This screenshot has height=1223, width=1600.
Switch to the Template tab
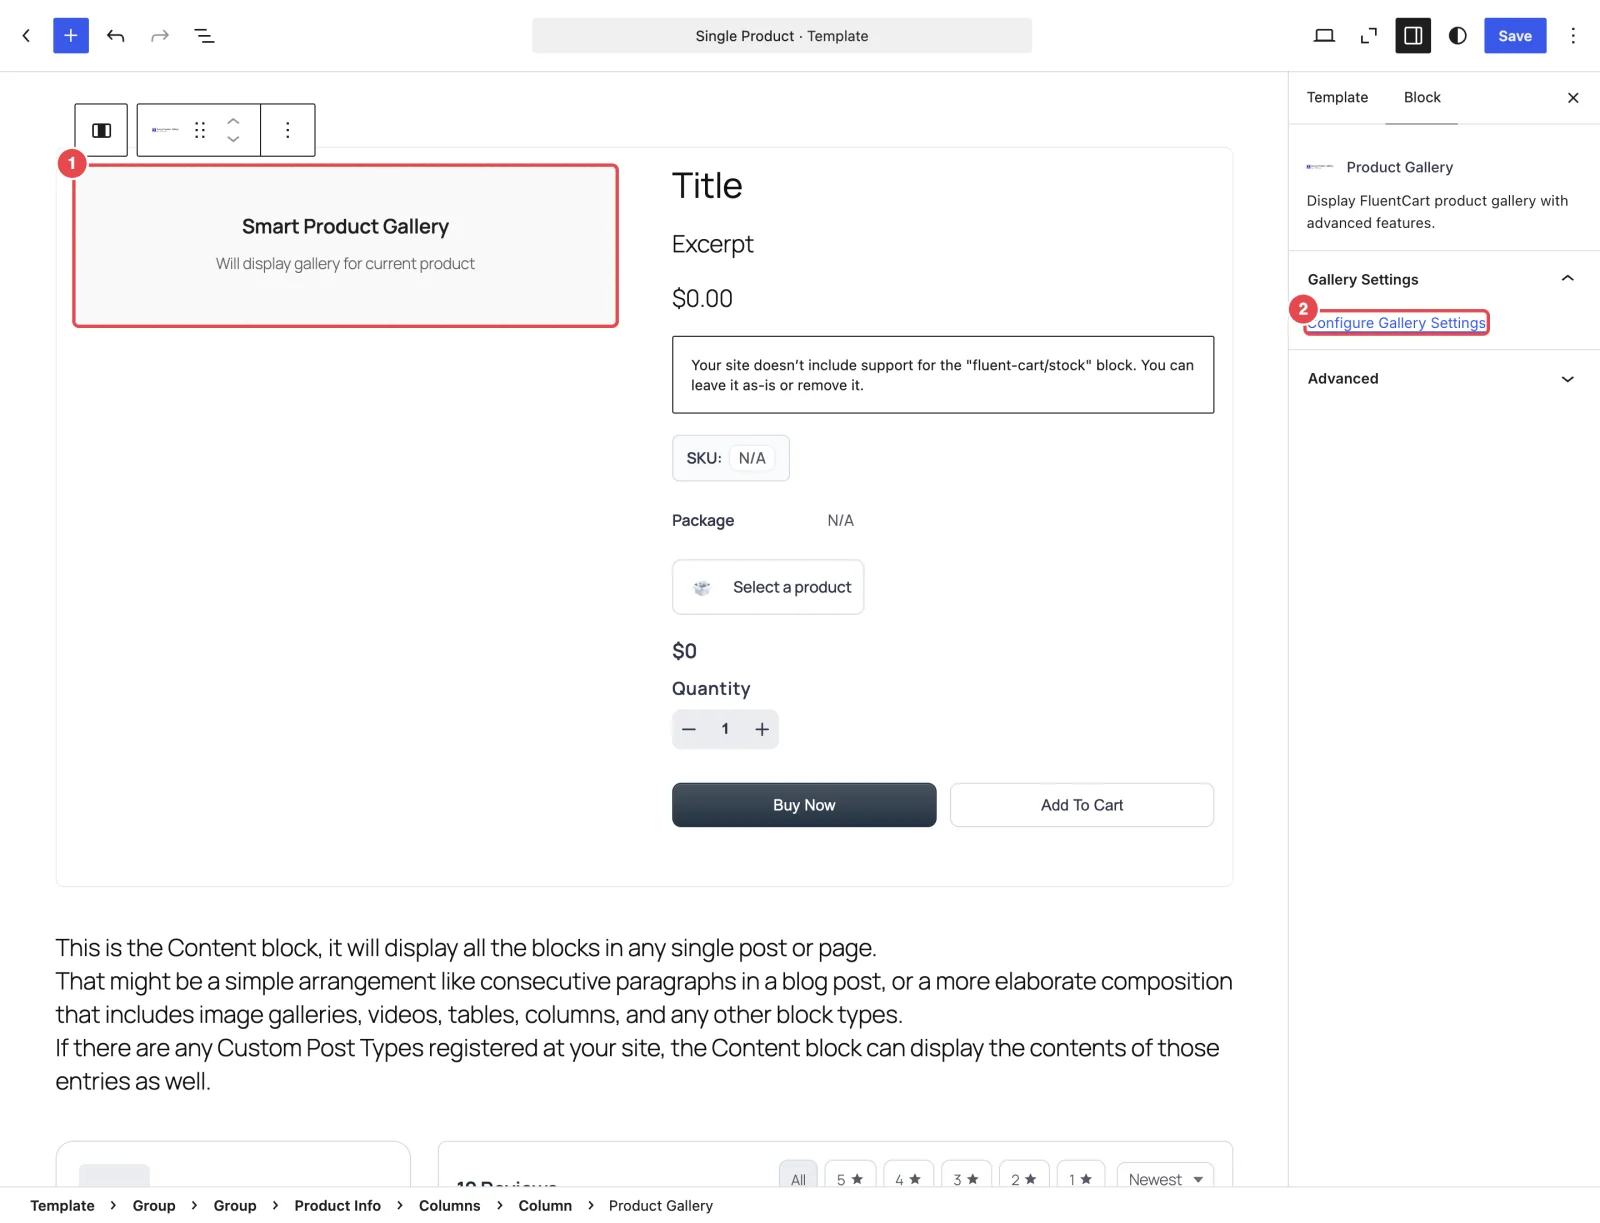click(x=1337, y=98)
